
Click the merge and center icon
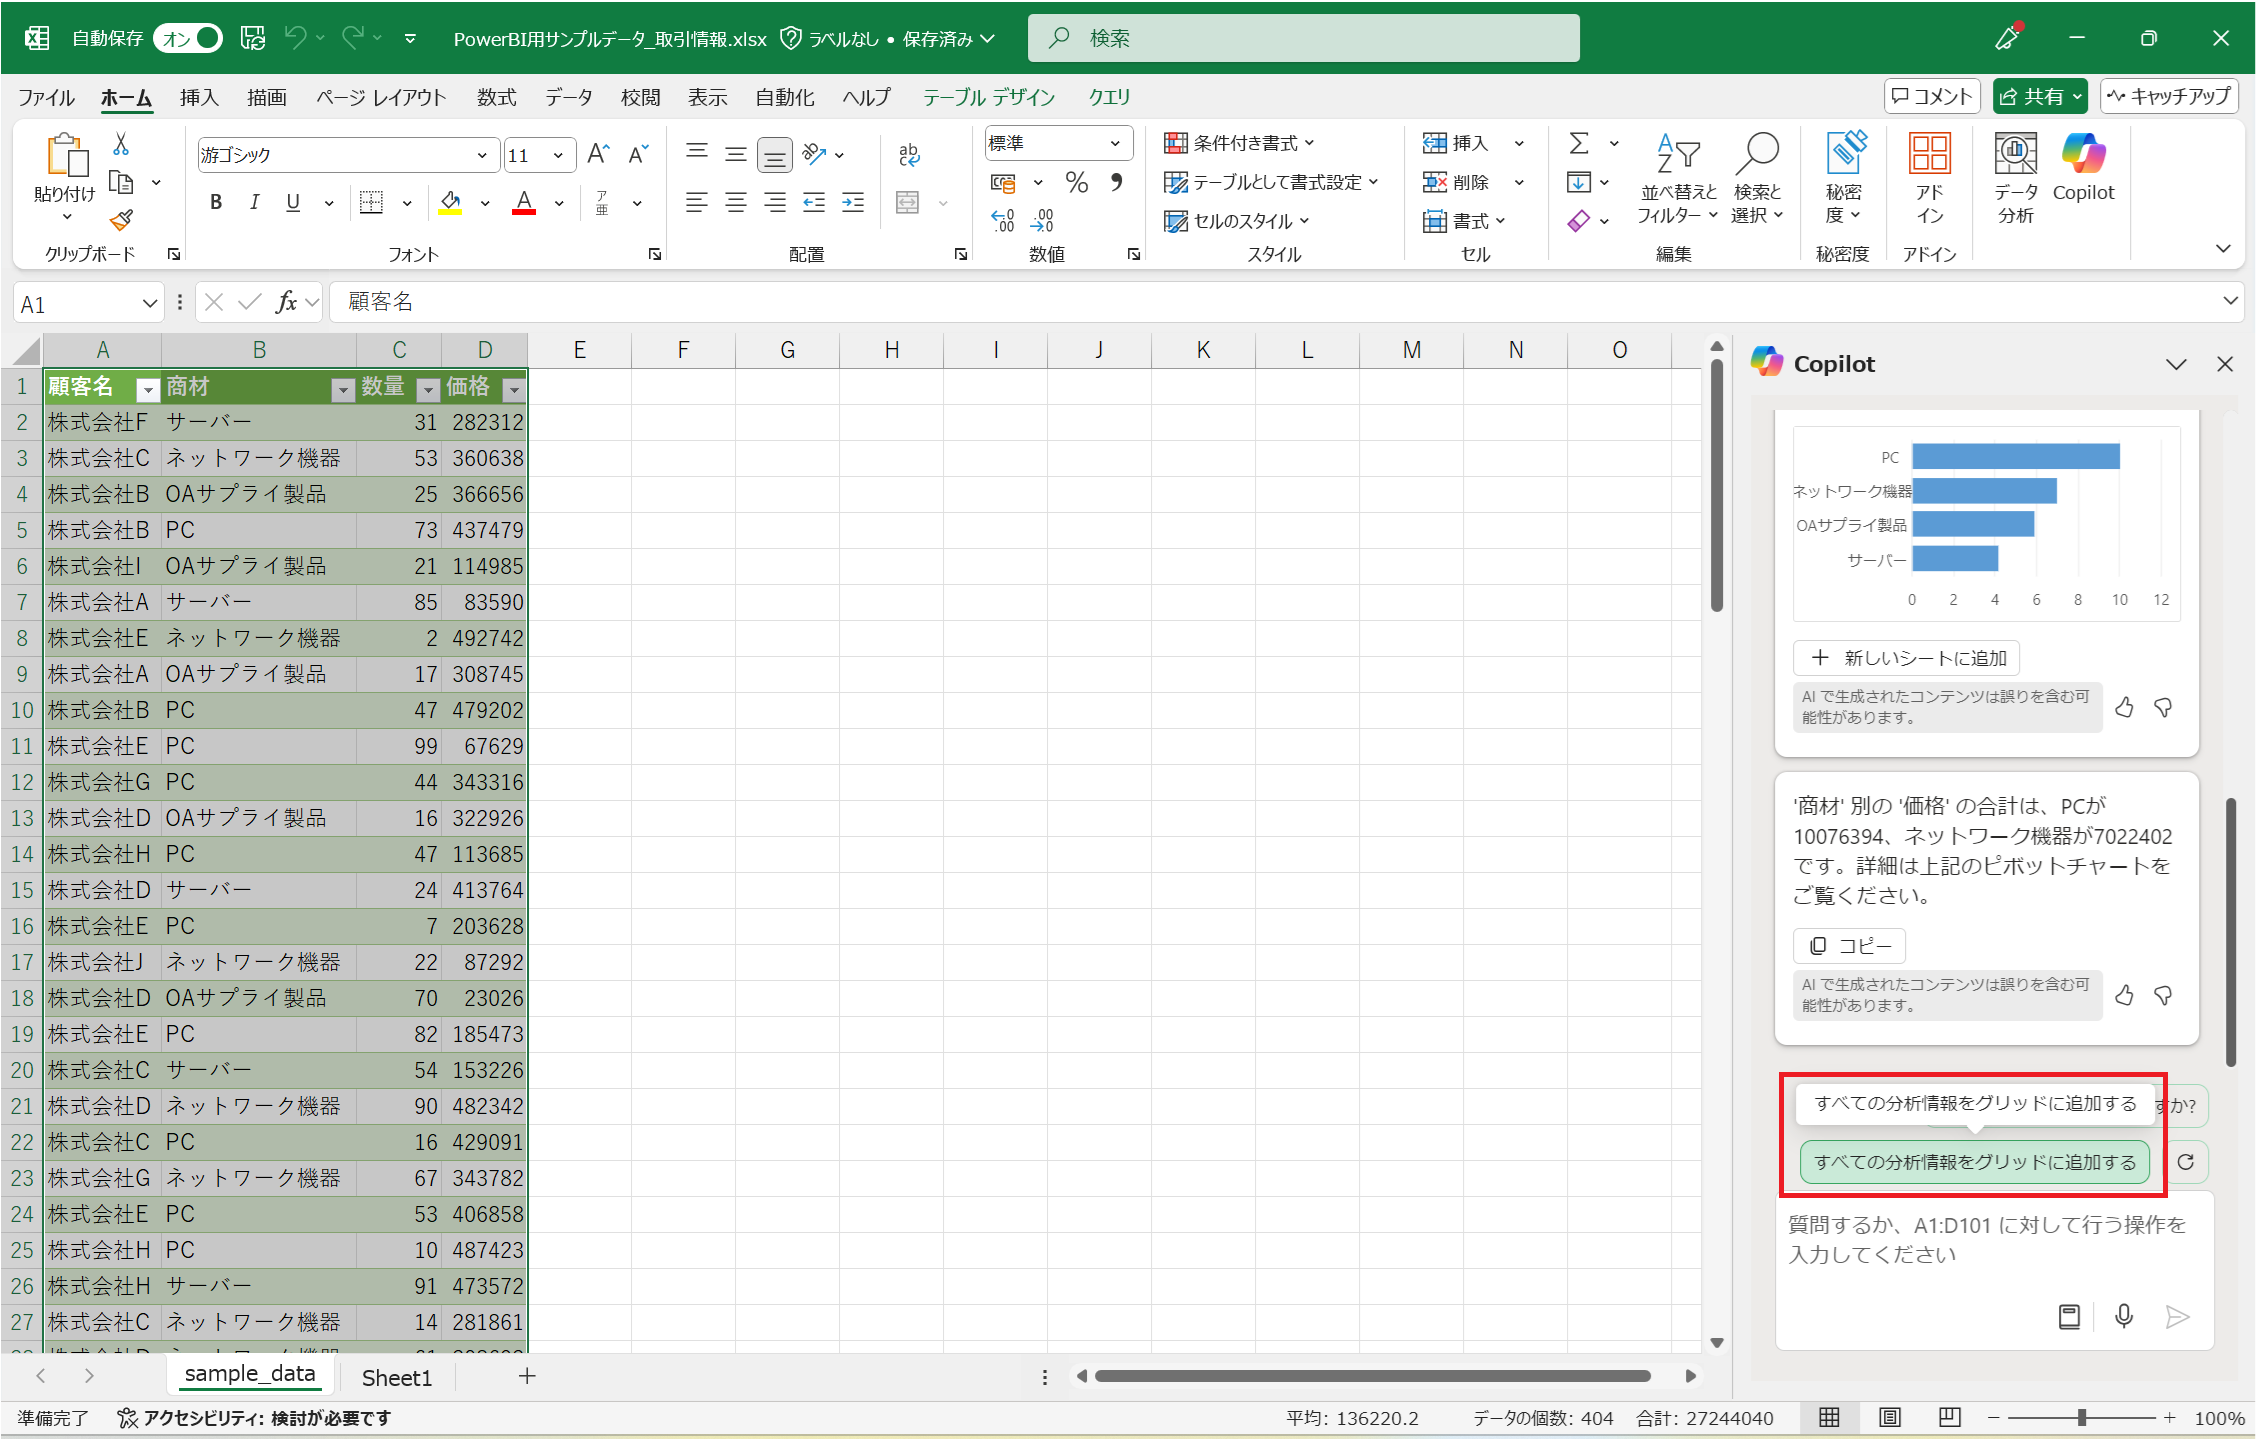click(x=907, y=203)
